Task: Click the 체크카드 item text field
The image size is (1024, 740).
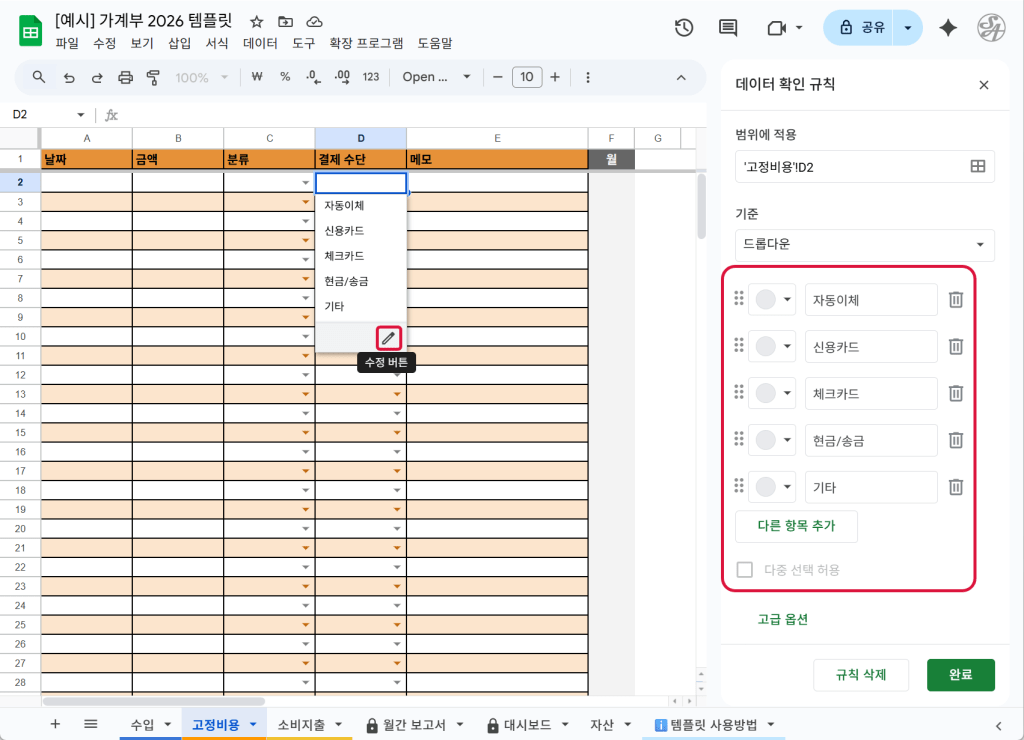Action: click(x=870, y=393)
